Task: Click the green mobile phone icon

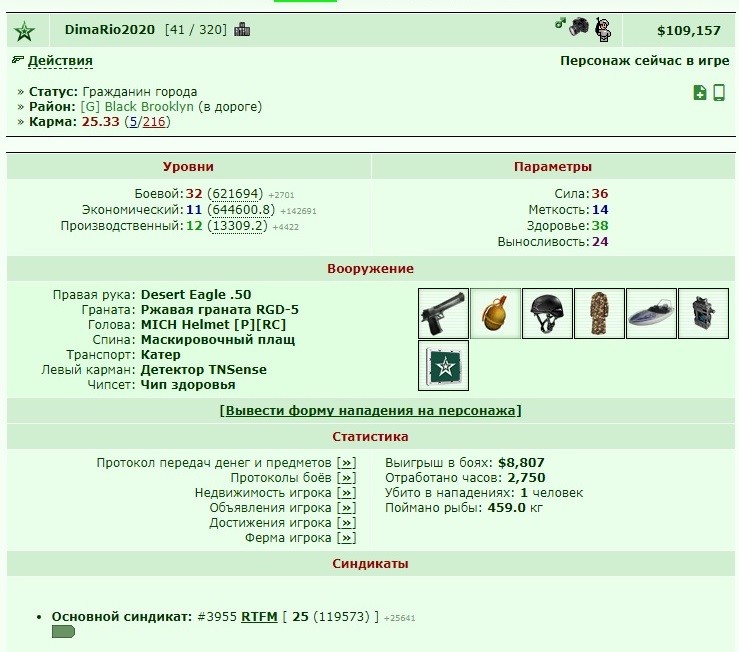Action: (x=719, y=92)
